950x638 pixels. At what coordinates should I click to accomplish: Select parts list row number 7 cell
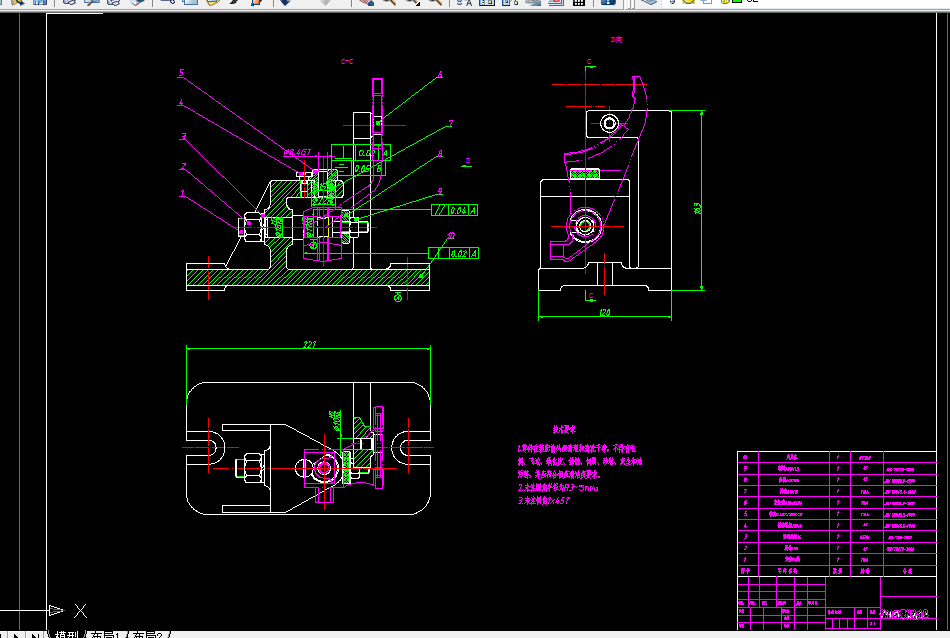pos(748,491)
